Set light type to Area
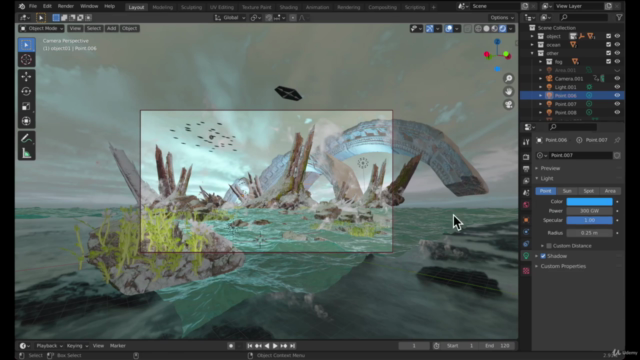640x360 pixels. point(610,191)
